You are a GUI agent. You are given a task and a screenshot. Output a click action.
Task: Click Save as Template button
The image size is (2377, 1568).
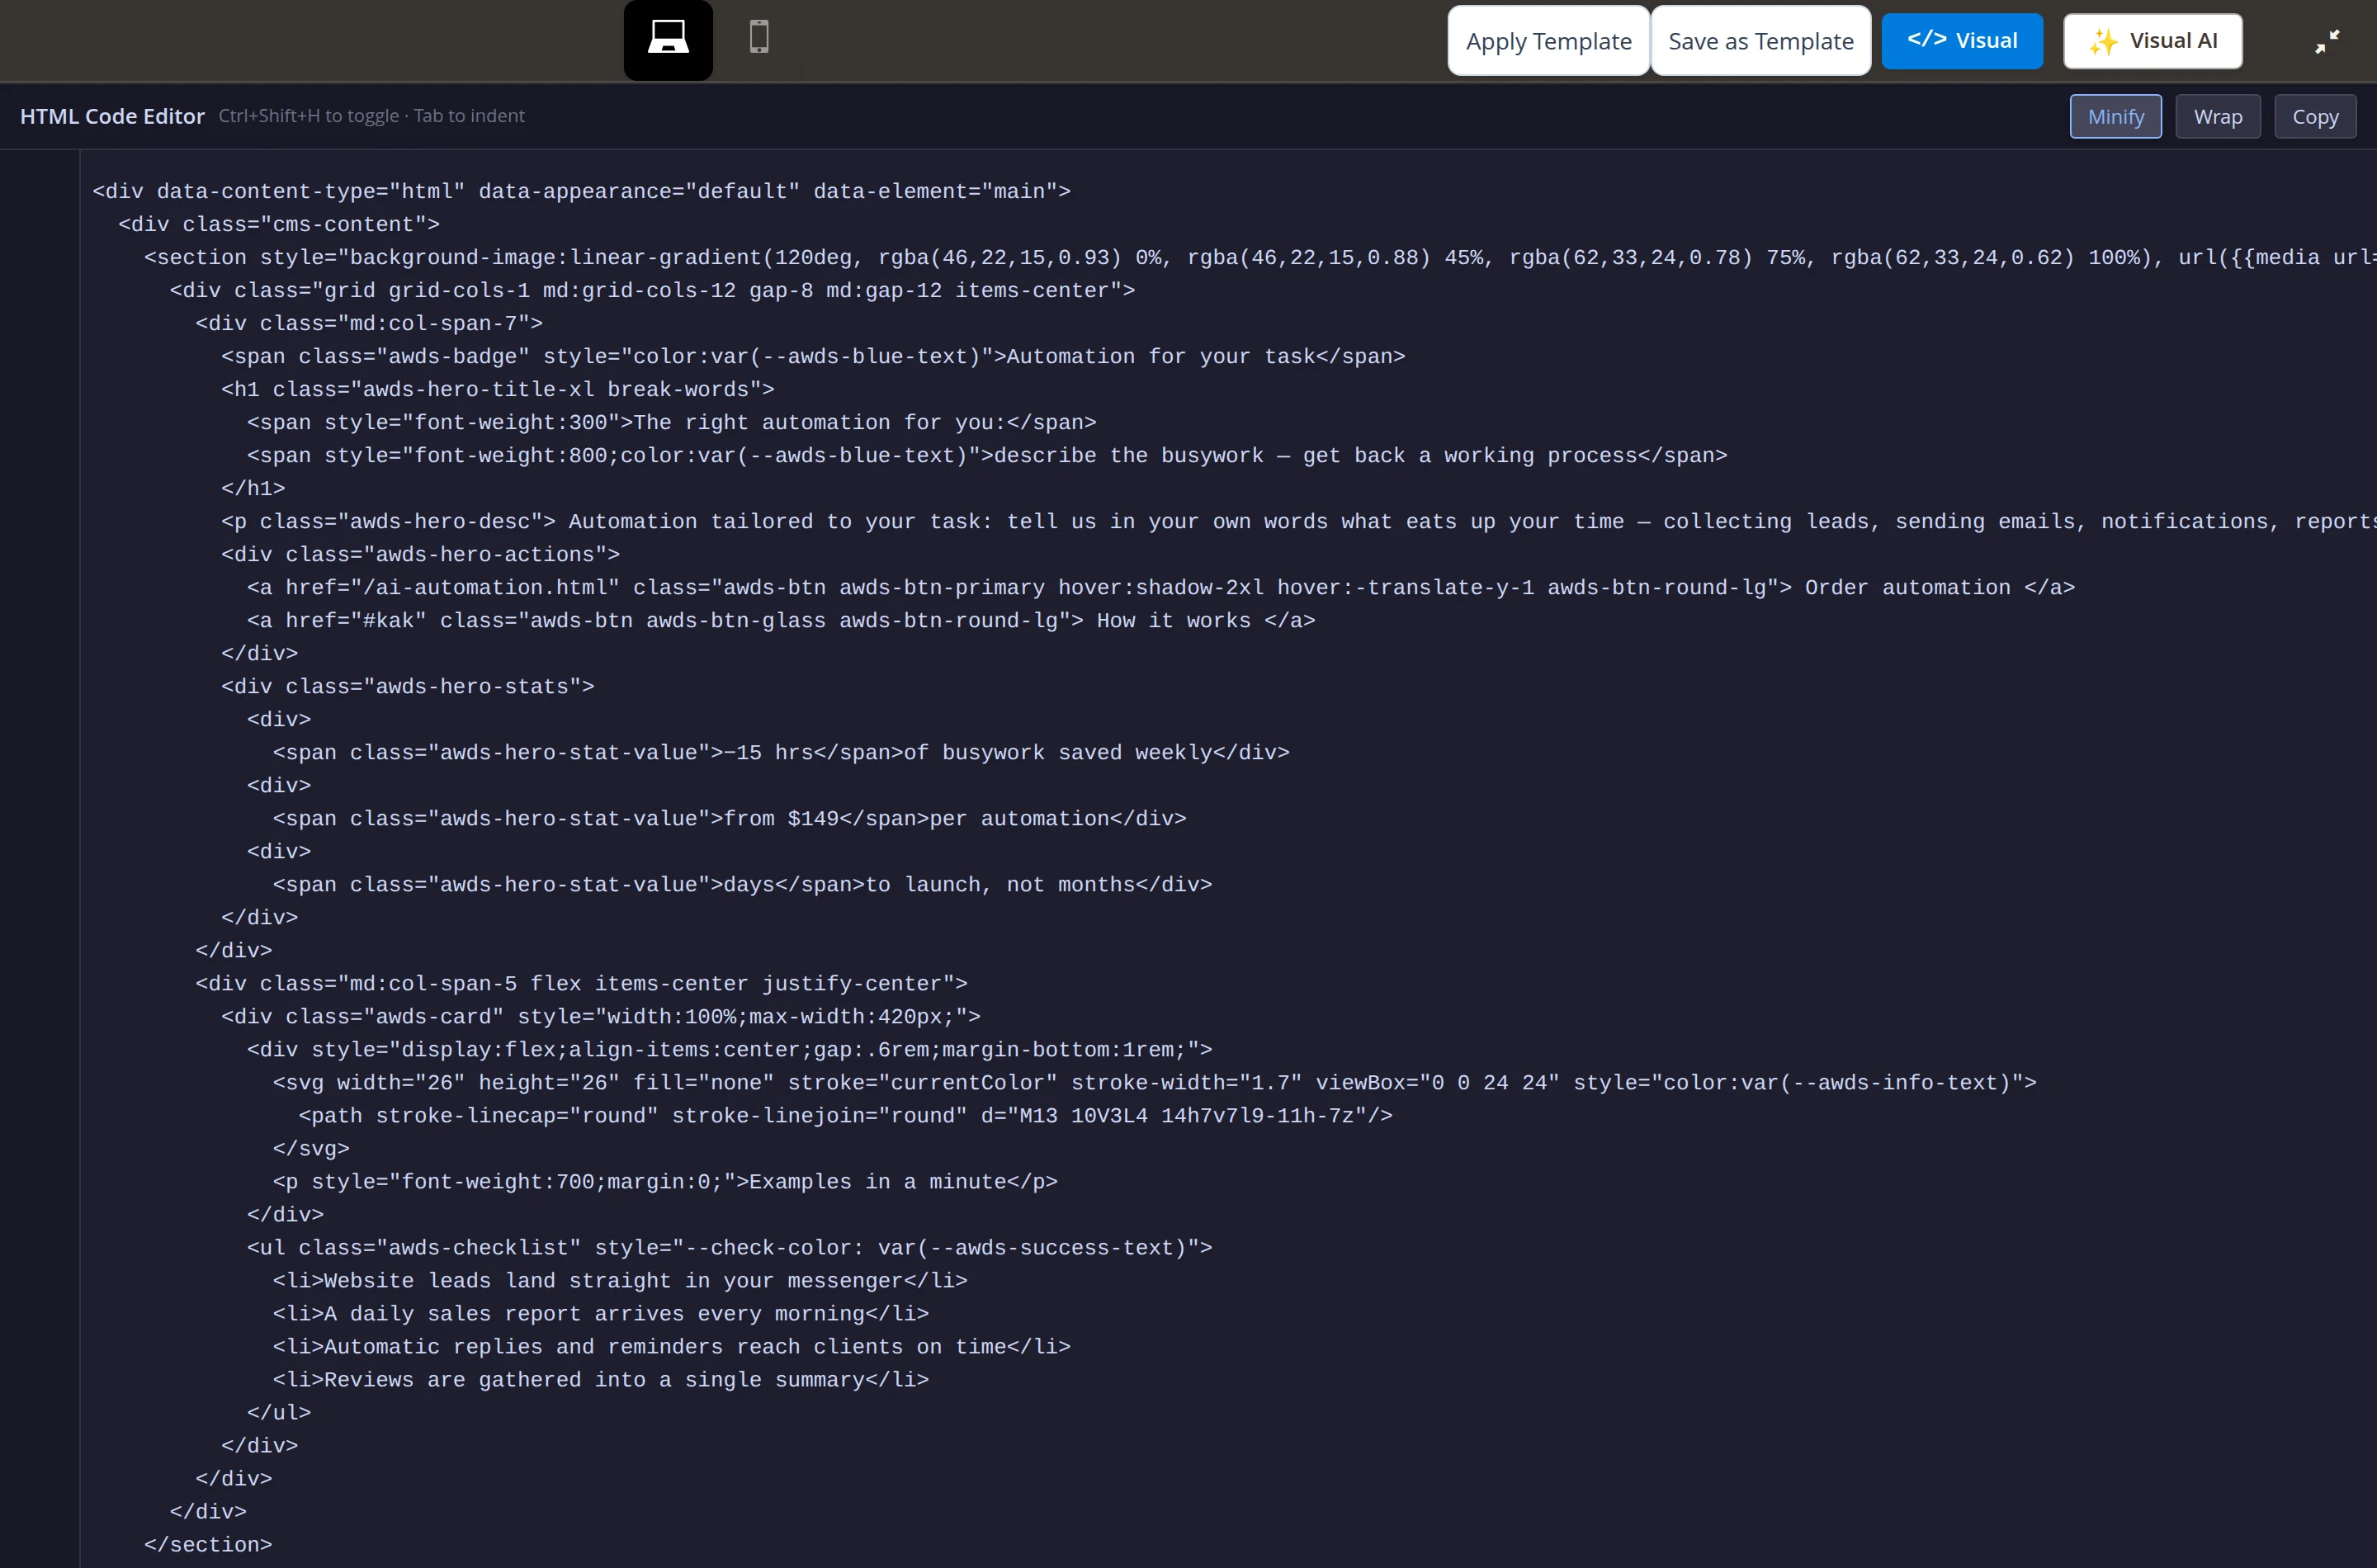1760,41
